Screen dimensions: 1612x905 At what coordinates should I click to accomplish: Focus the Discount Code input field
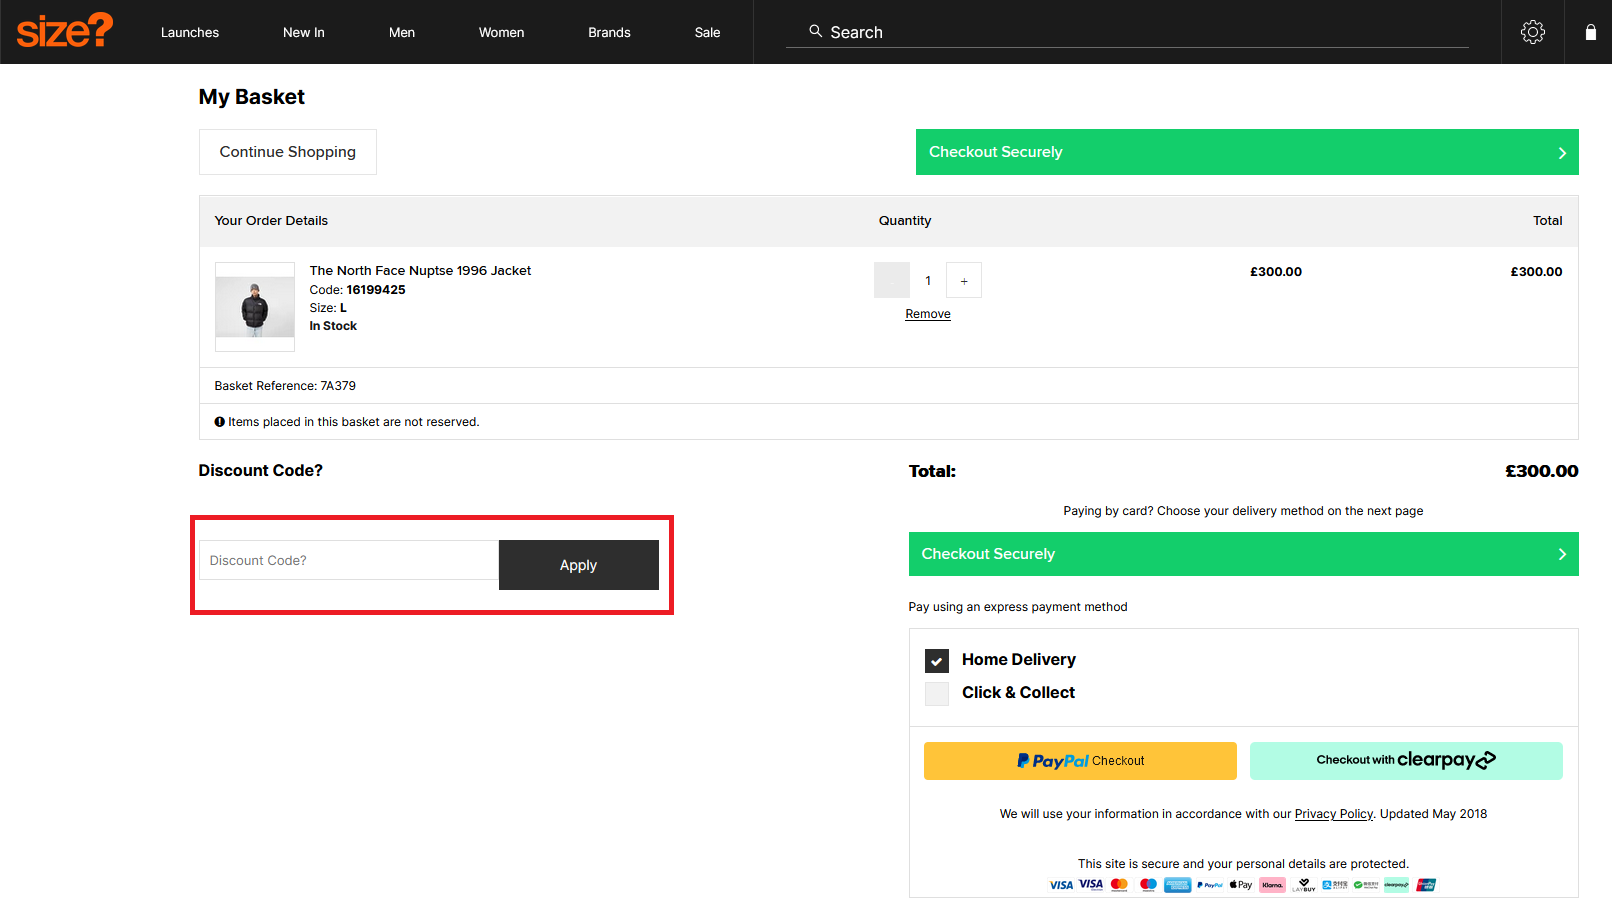pyautogui.click(x=349, y=560)
